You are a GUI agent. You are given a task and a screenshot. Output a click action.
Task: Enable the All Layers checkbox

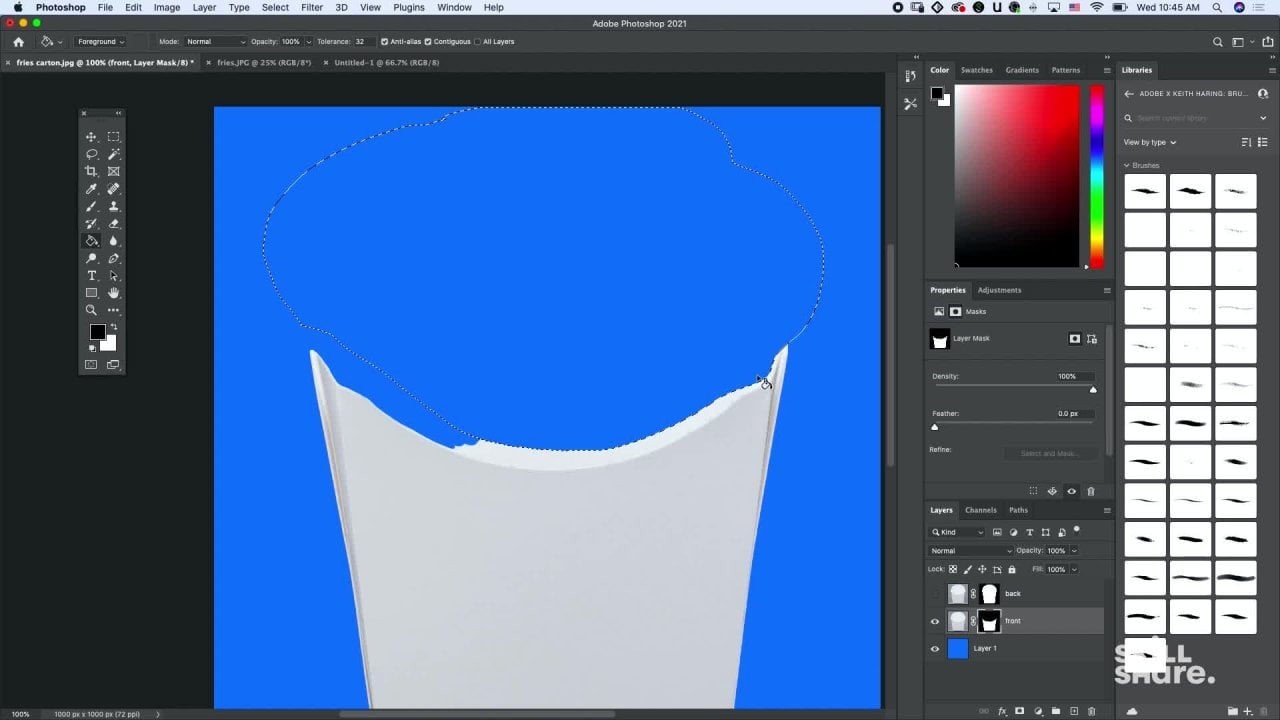[x=478, y=42]
